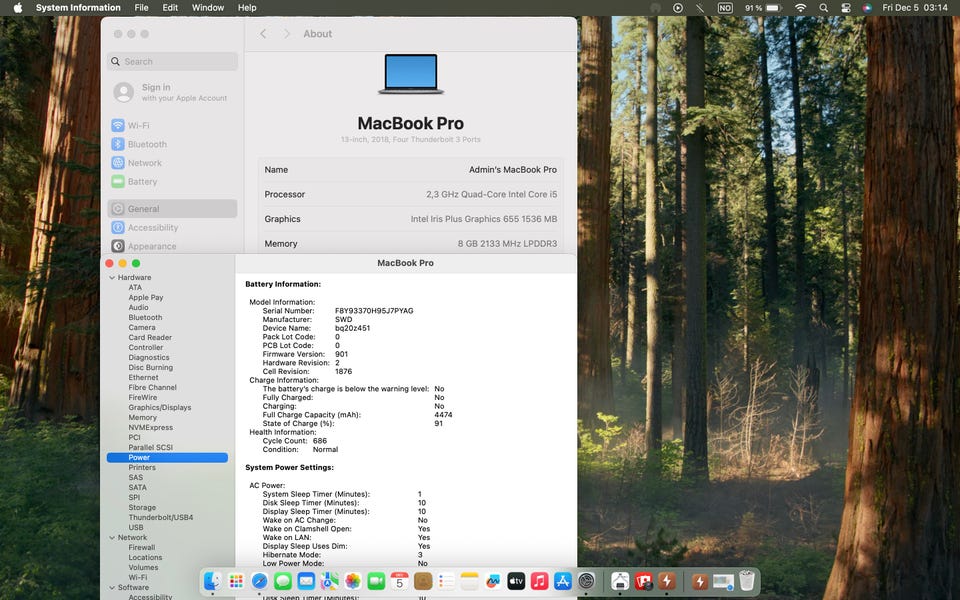The height and width of the screenshot is (600, 960).
Task: Open the Trash in the Dock
Action: [746, 581]
